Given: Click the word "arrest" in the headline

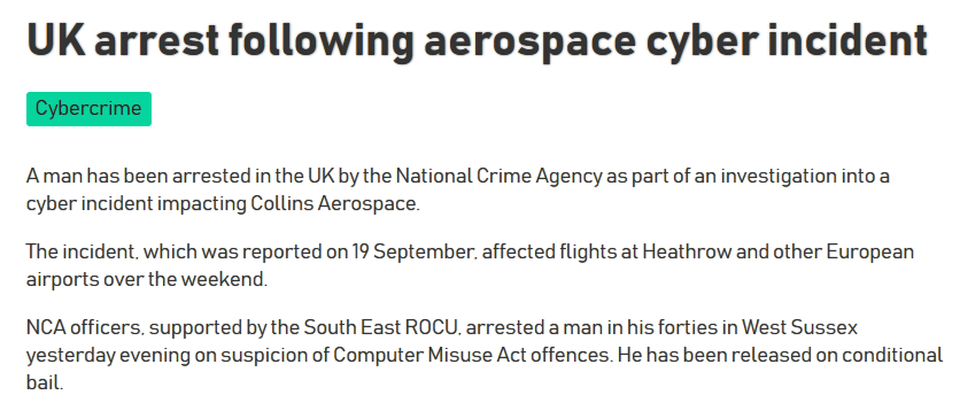Looking at the screenshot, I should (136, 40).
